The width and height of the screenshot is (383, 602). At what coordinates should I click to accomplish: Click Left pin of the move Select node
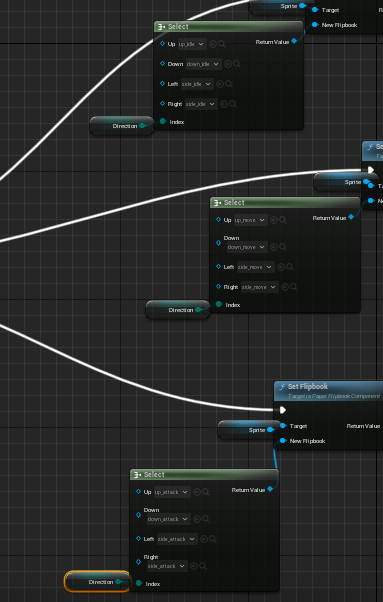[218, 266]
